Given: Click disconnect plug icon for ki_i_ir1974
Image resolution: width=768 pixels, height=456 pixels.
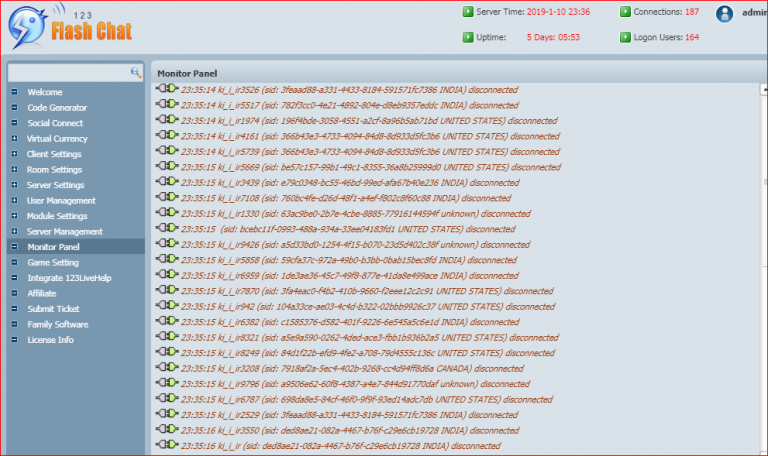Looking at the screenshot, I should pyautogui.click(x=167, y=120).
